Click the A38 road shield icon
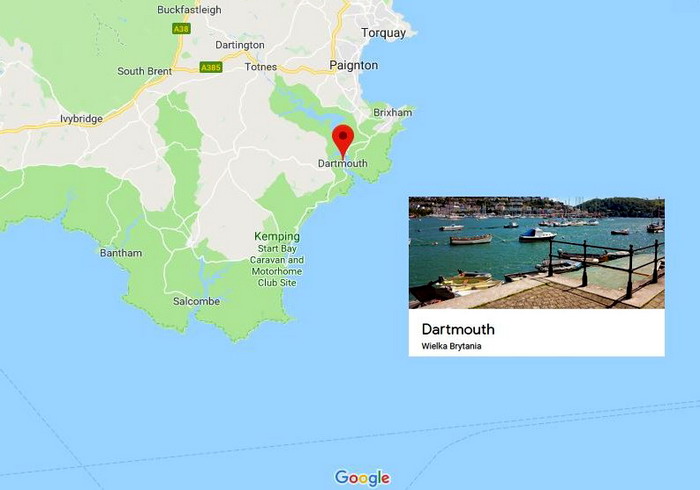Viewport: 700px width, 490px height. click(x=181, y=29)
